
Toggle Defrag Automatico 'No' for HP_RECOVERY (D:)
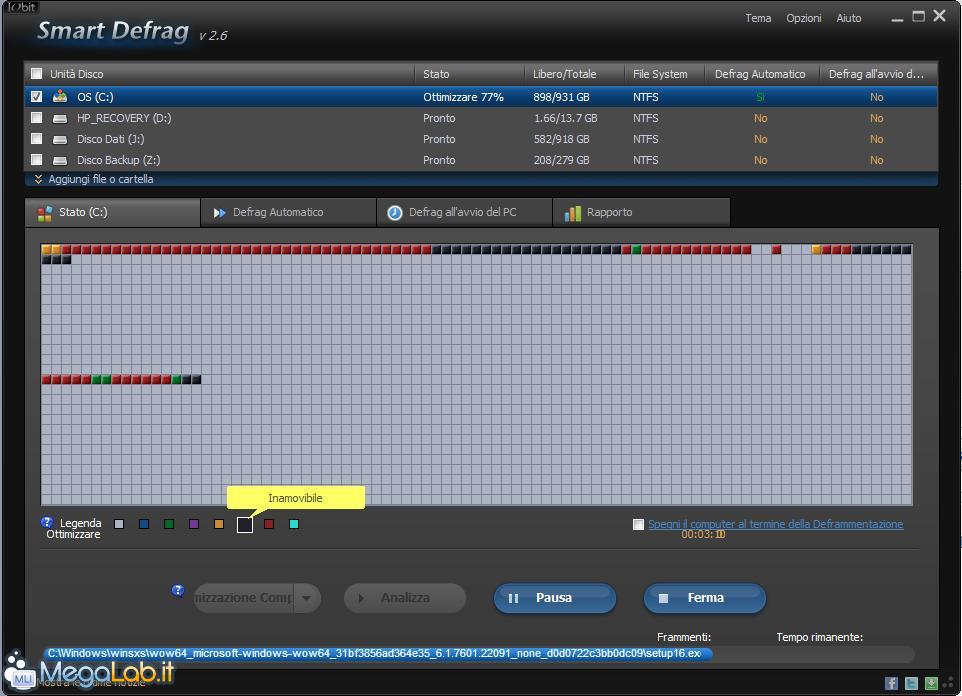pos(760,118)
